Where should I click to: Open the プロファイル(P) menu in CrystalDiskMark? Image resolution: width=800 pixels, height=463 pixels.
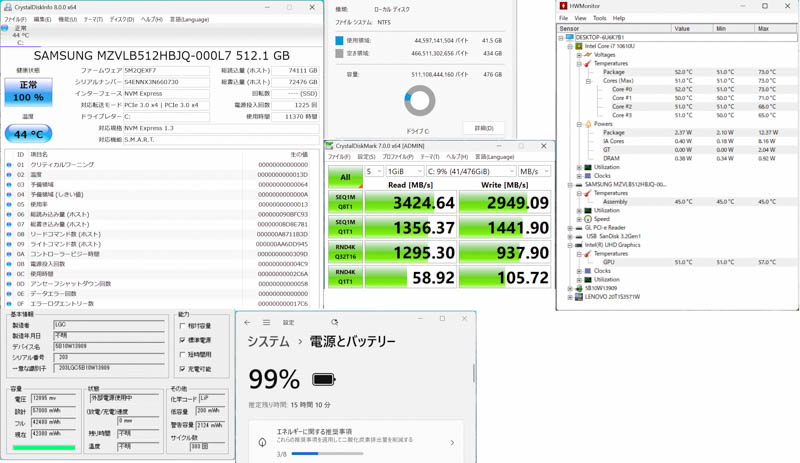397,157
